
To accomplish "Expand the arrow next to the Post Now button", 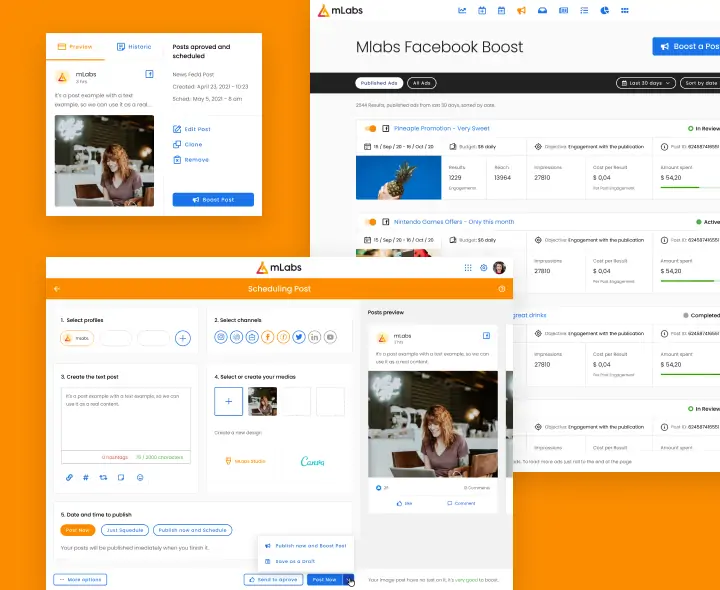I will click(349, 579).
